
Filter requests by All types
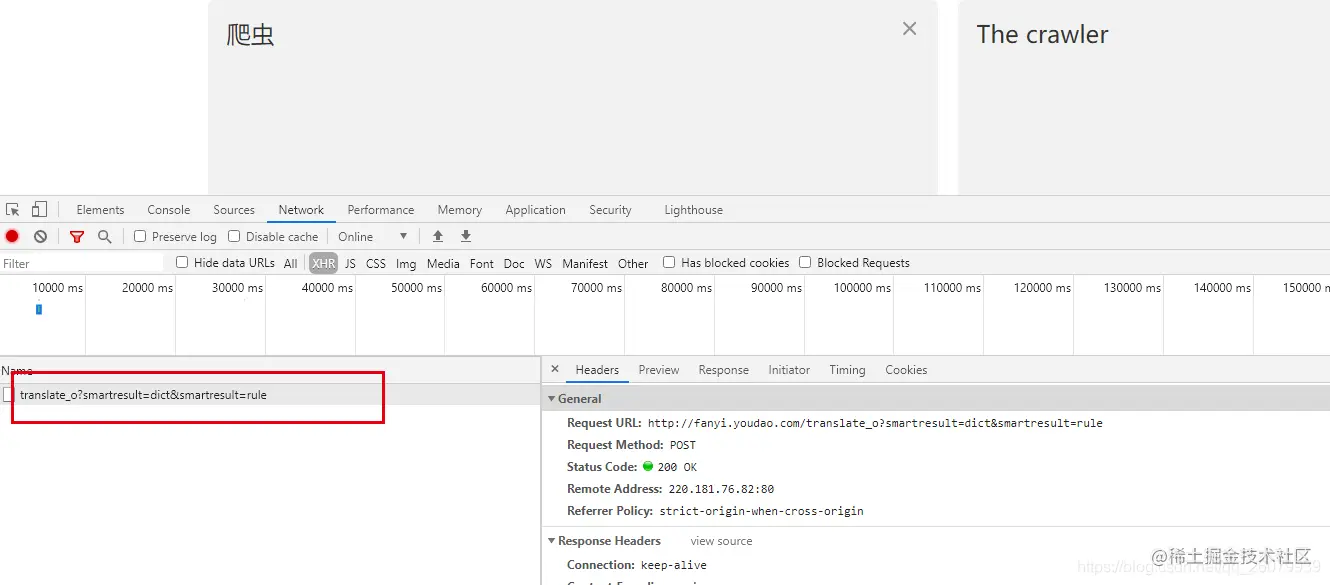click(290, 264)
